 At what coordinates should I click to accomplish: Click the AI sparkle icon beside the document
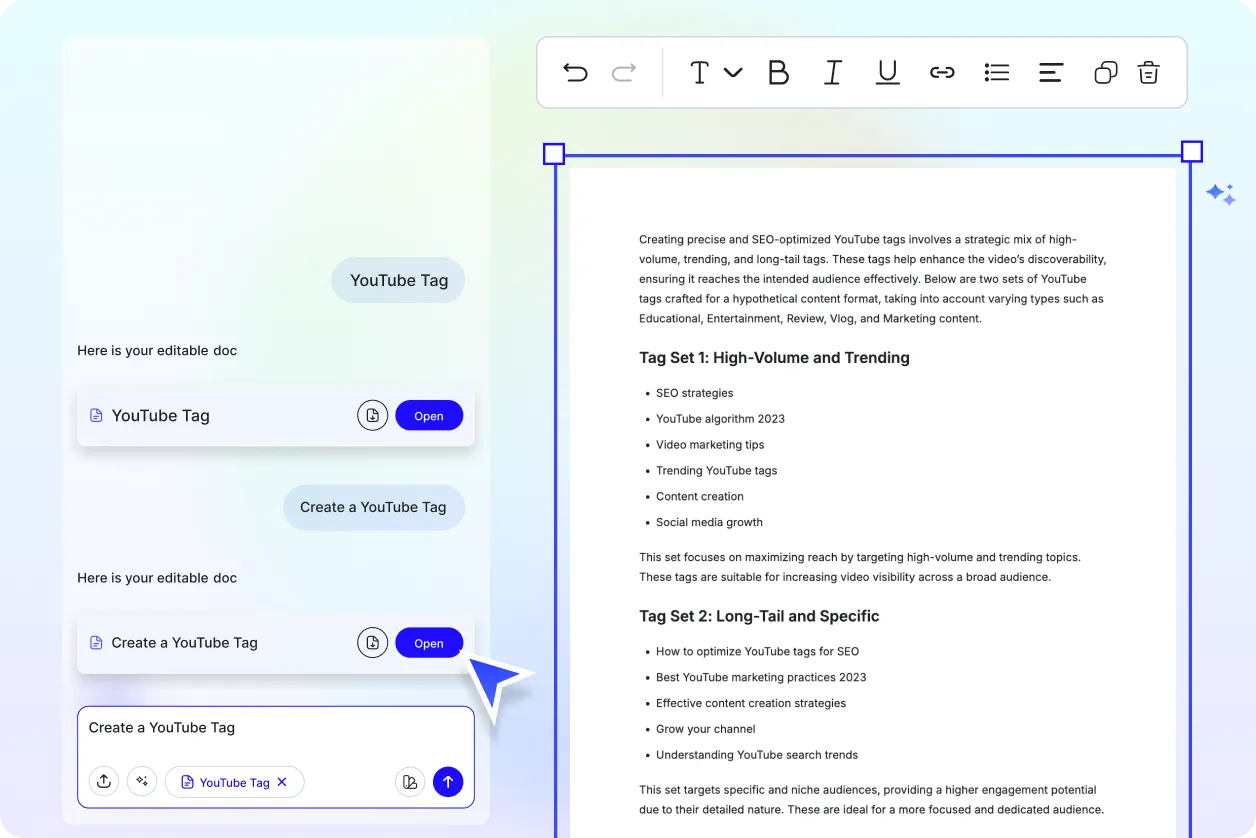coord(1220,194)
